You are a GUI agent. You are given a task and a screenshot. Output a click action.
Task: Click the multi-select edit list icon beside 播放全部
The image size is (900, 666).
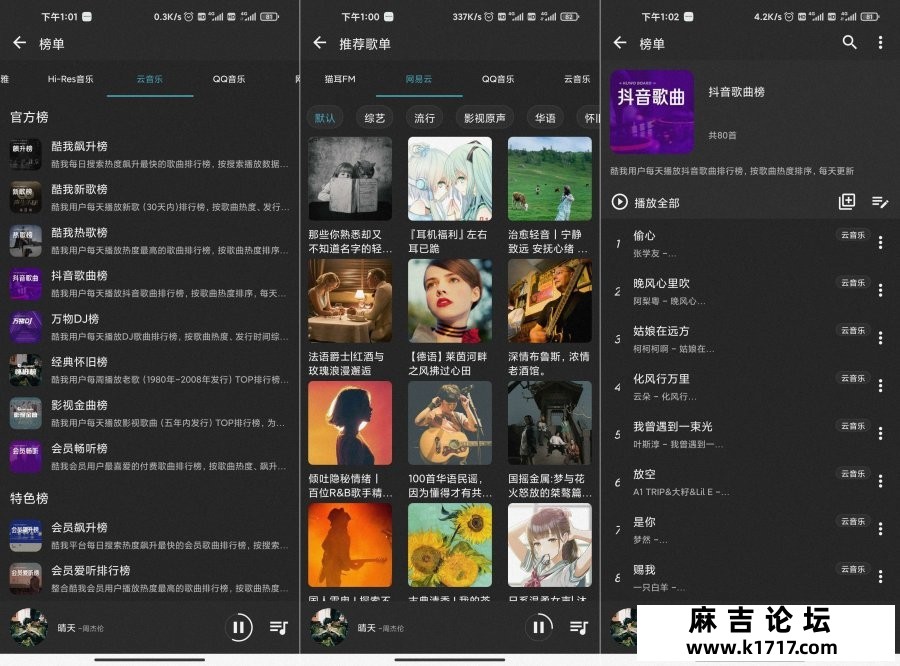880,202
